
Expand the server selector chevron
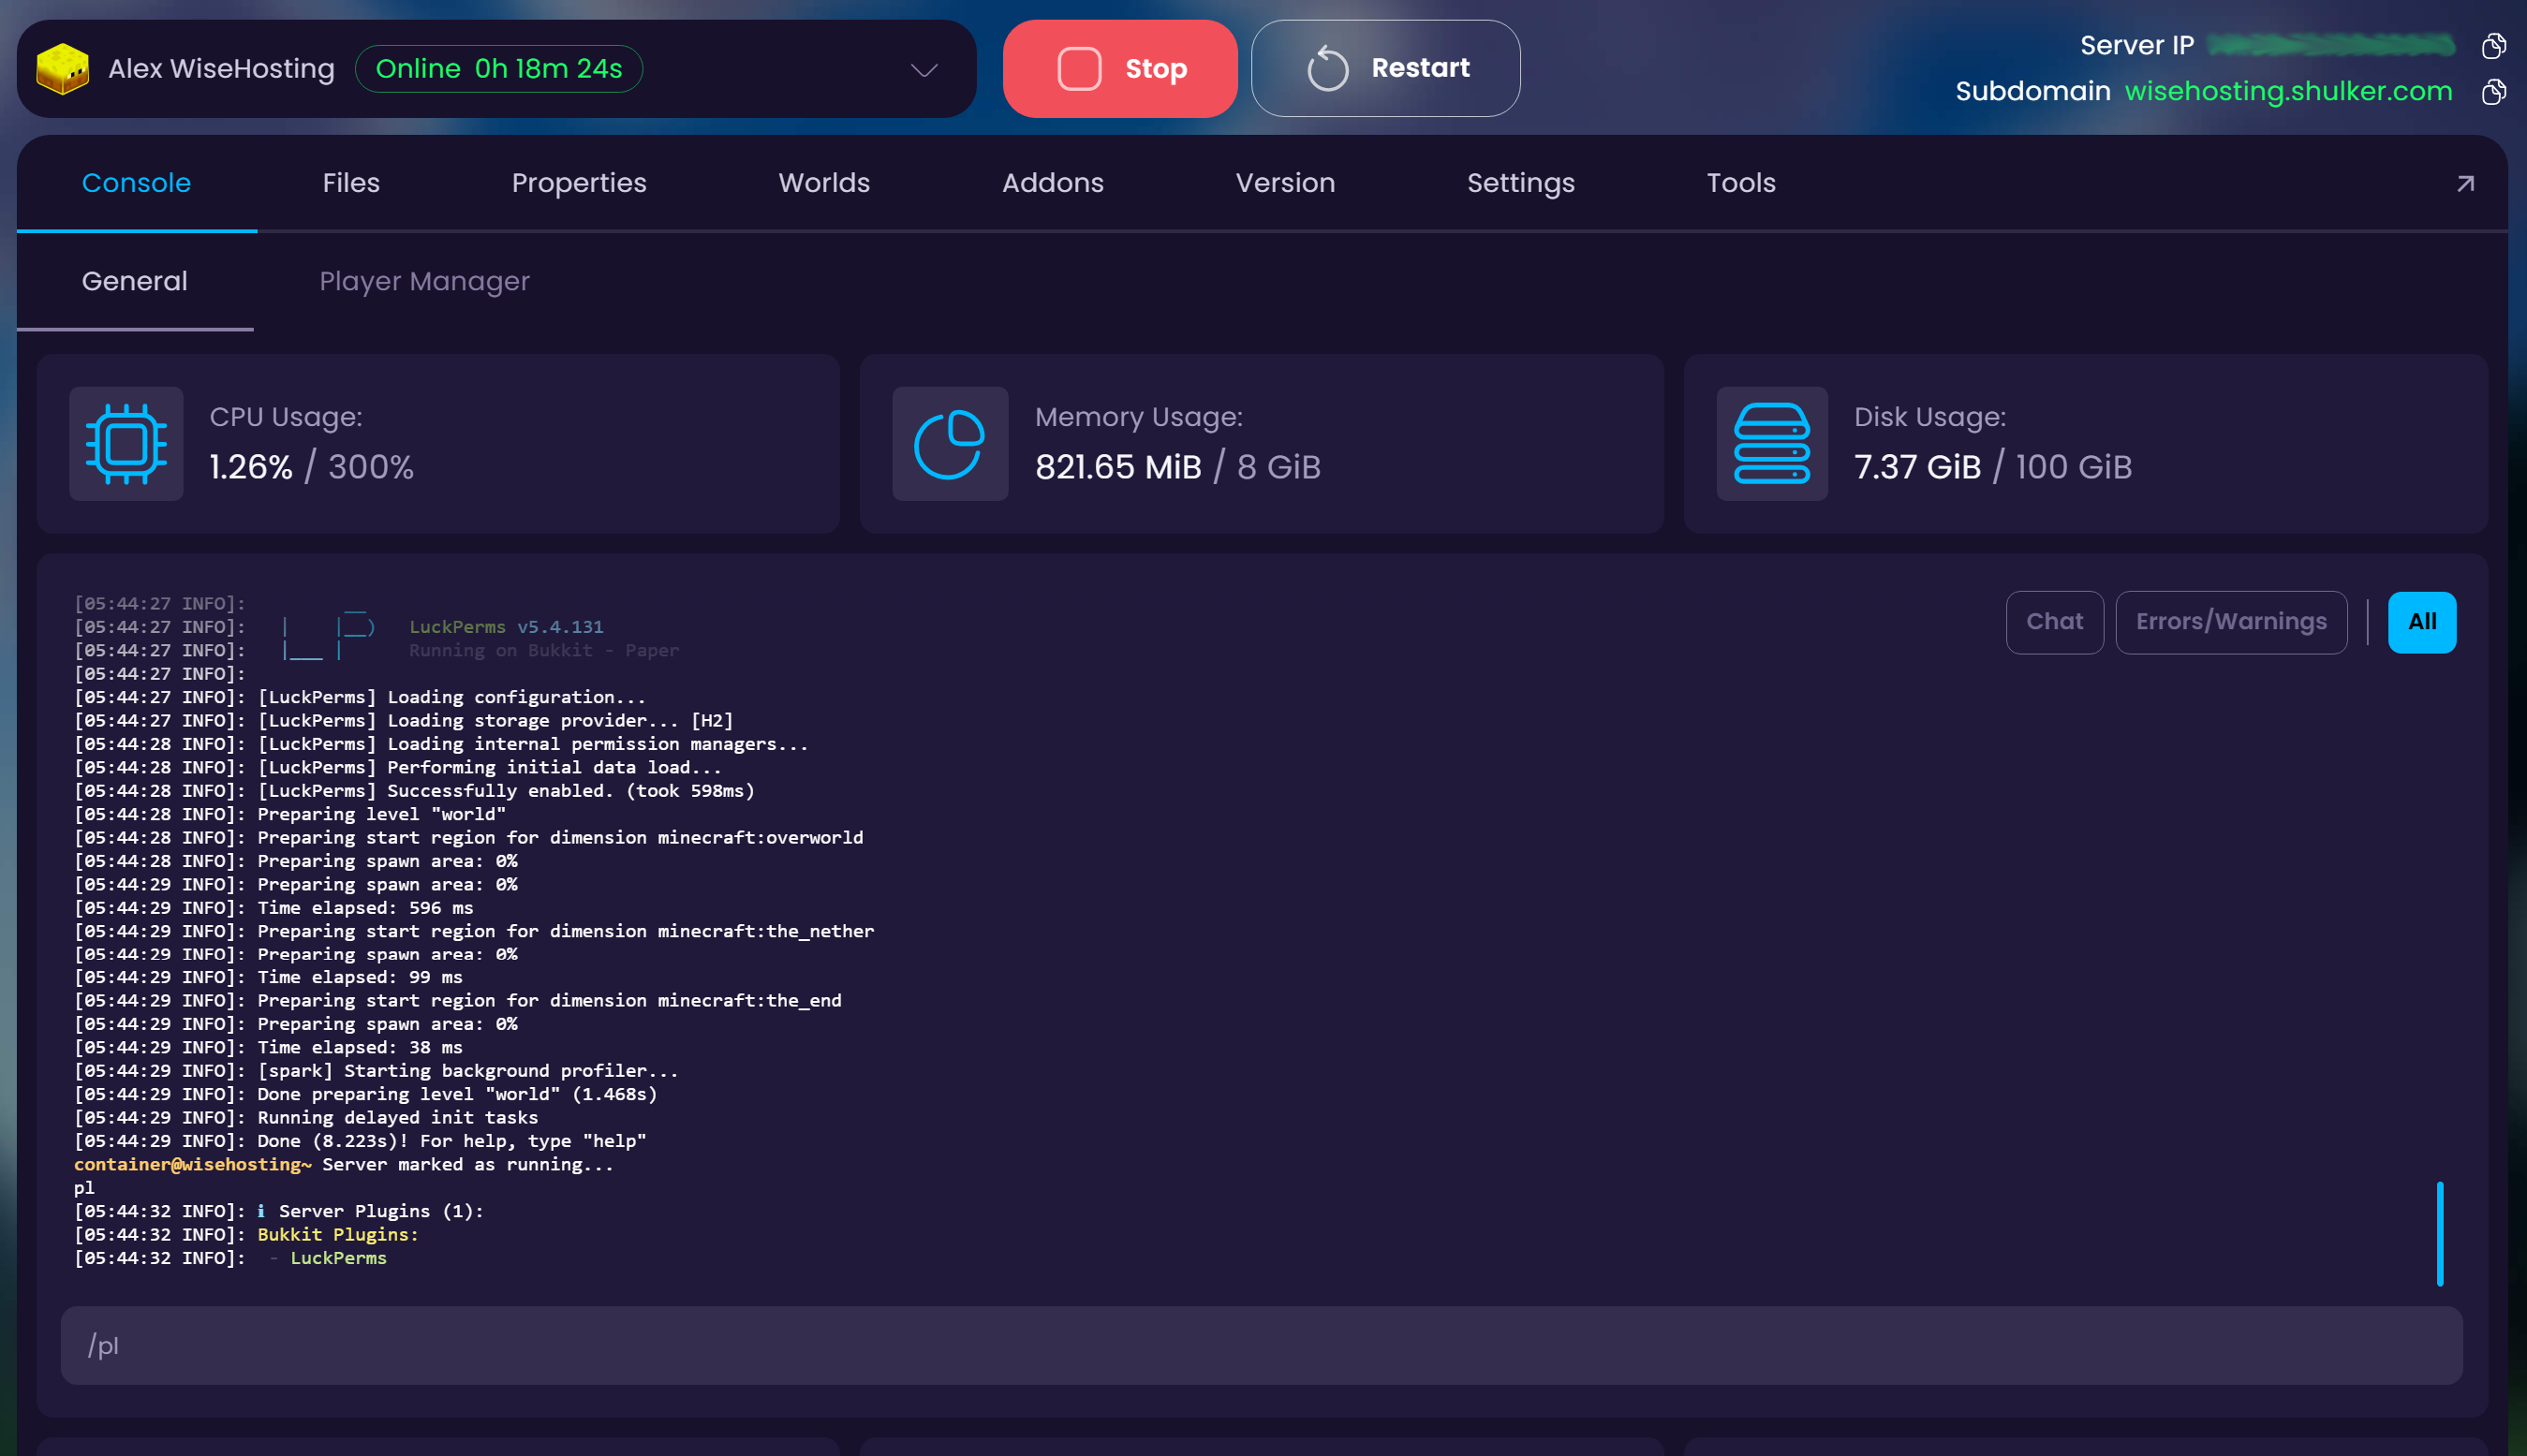point(924,70)
